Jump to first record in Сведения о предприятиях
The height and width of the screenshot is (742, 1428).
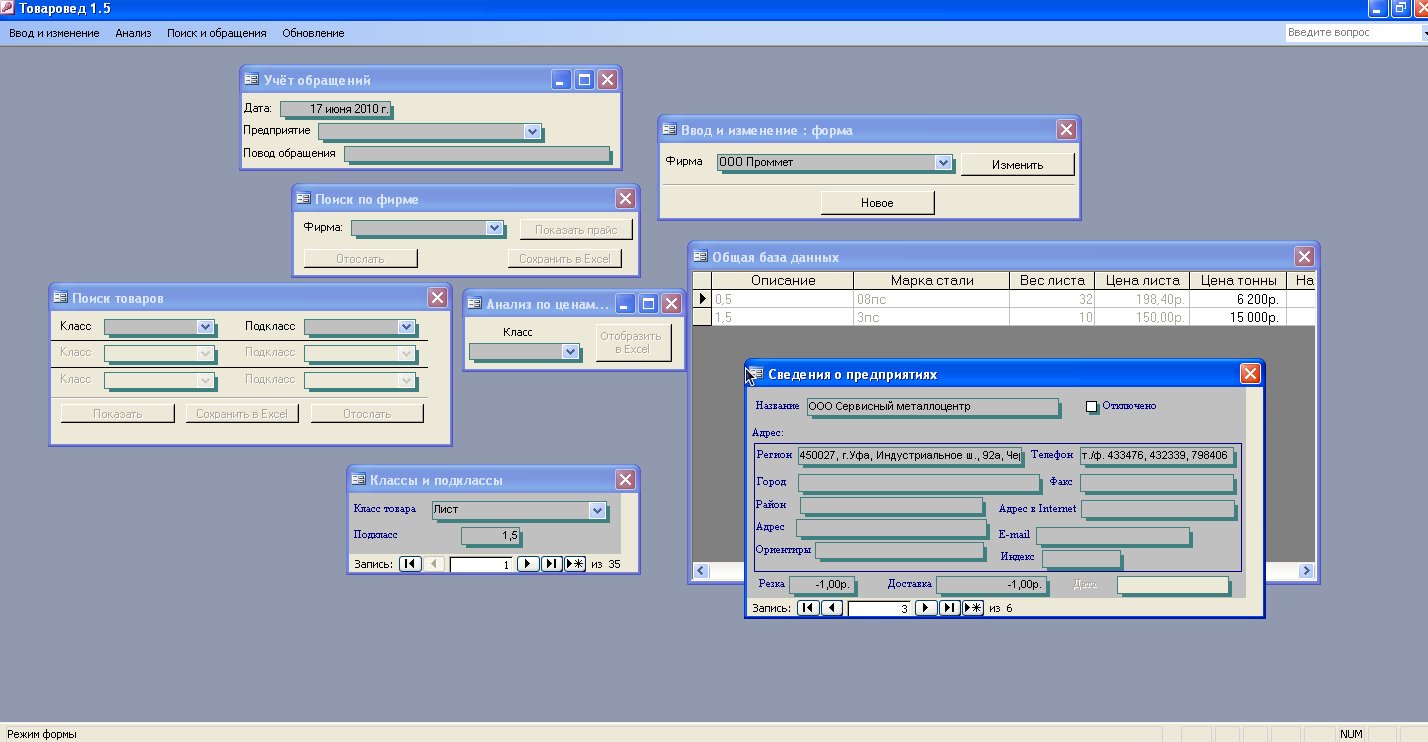(x=808, y=608)
